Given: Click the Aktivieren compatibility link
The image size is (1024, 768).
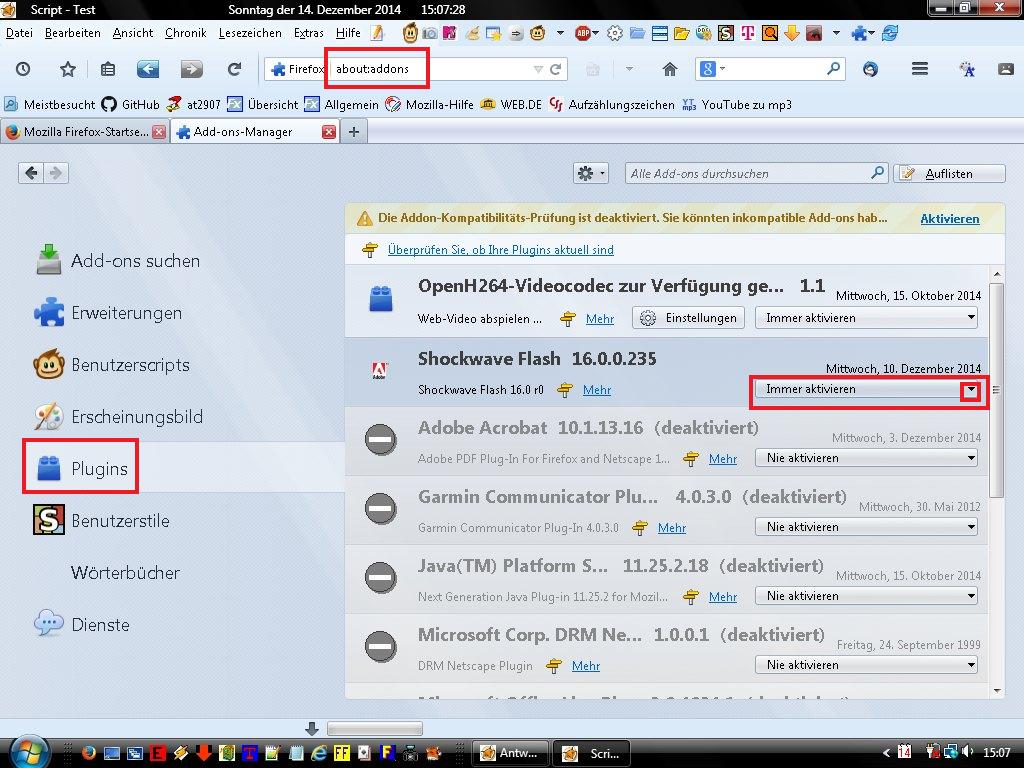Looking at the screenshot, I should tap(950, 219).
